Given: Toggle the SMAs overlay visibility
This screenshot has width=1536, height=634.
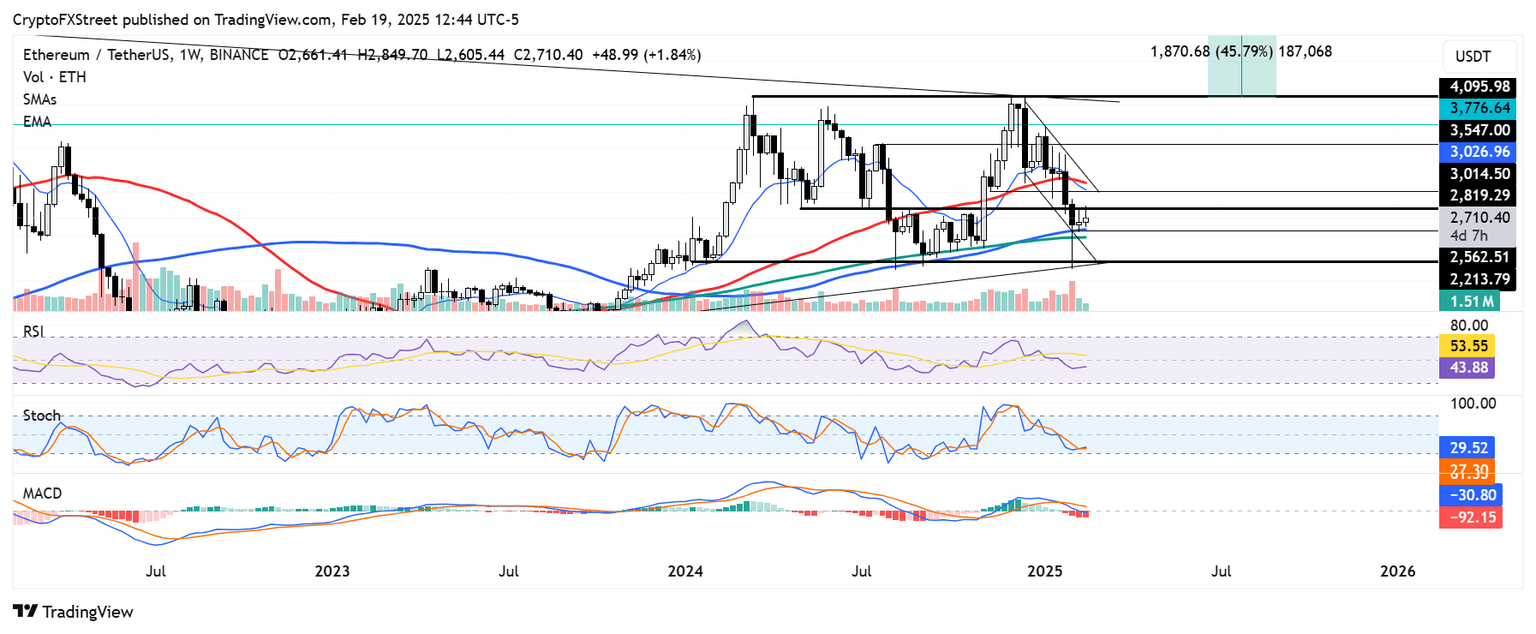Looking at the screenshot, I should point(37,99).
